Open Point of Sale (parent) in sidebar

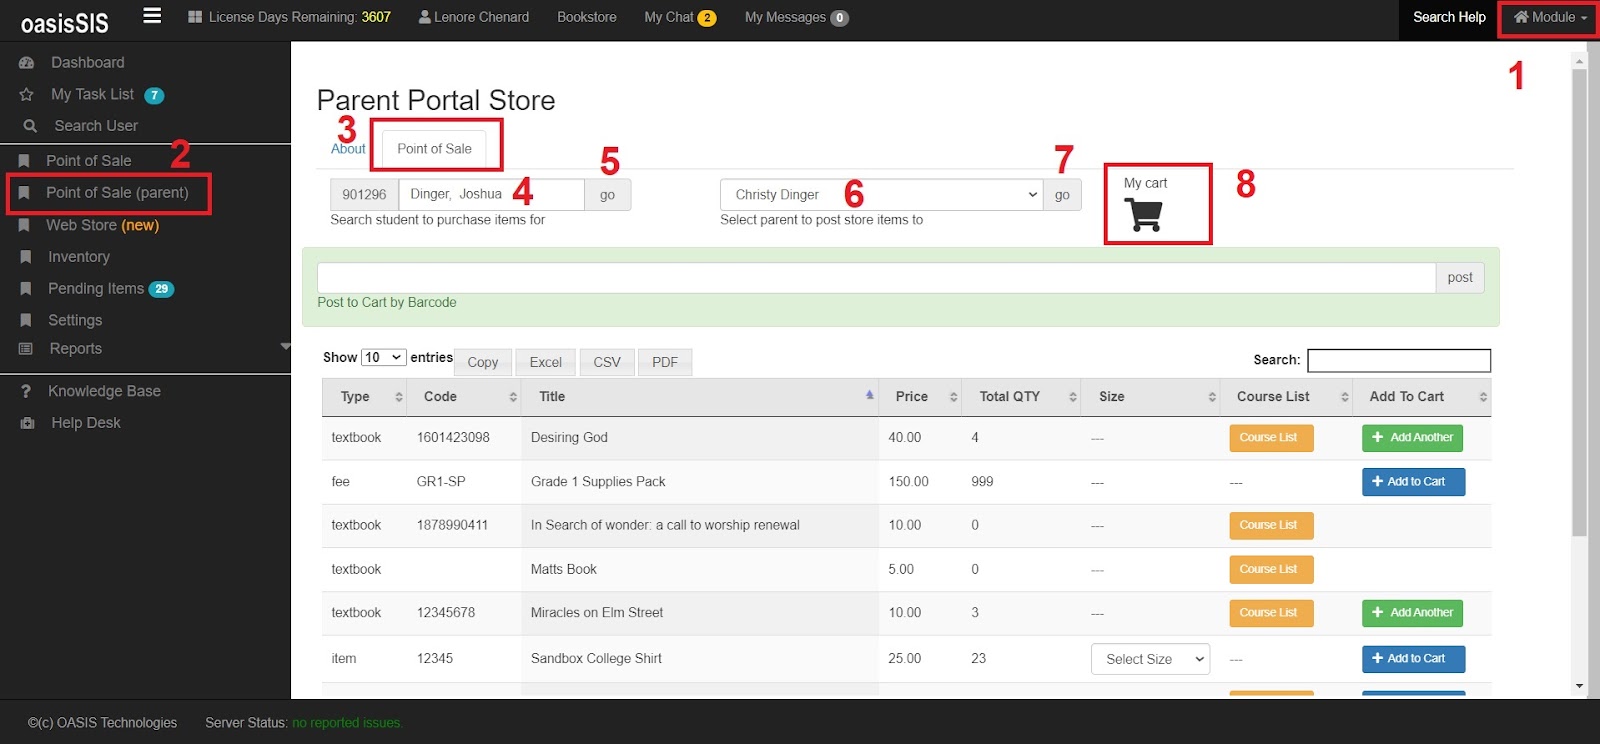coord(117,193)
